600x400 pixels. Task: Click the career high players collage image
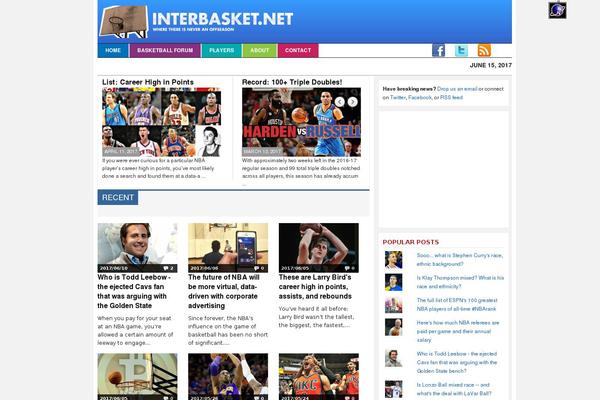click(x=161, y=122)
